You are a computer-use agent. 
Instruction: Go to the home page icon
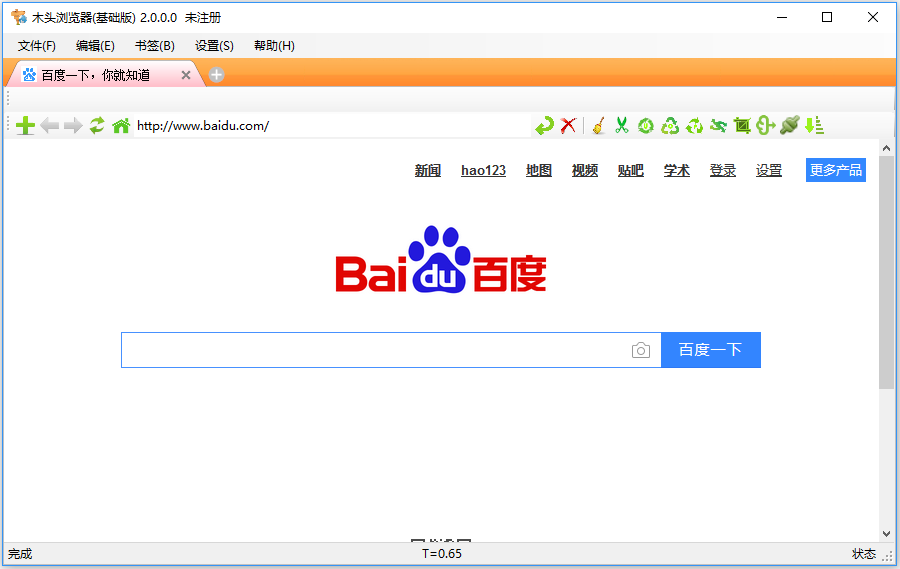tap(121, 126)
